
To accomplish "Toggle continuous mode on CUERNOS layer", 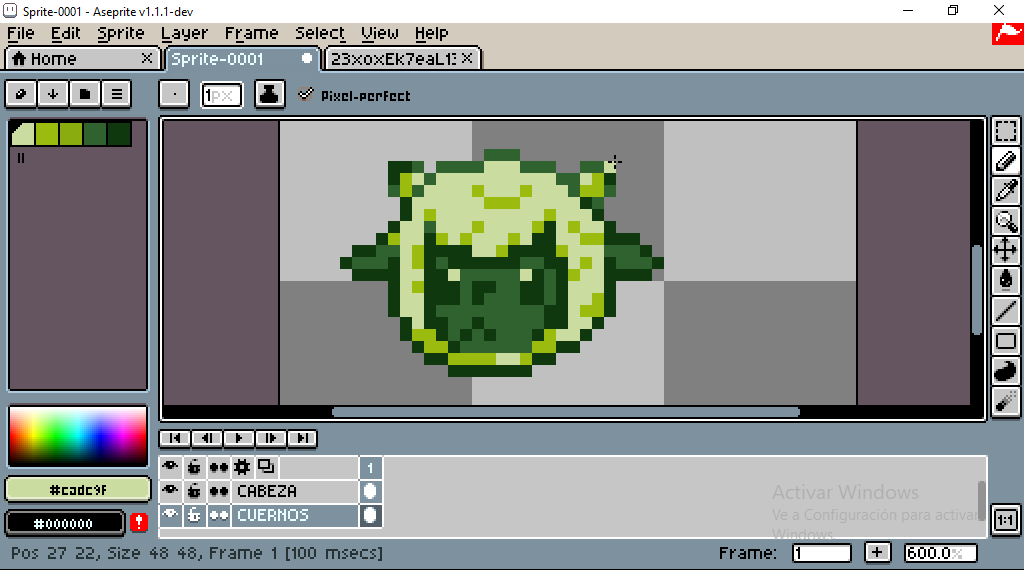I will (218, 515).
